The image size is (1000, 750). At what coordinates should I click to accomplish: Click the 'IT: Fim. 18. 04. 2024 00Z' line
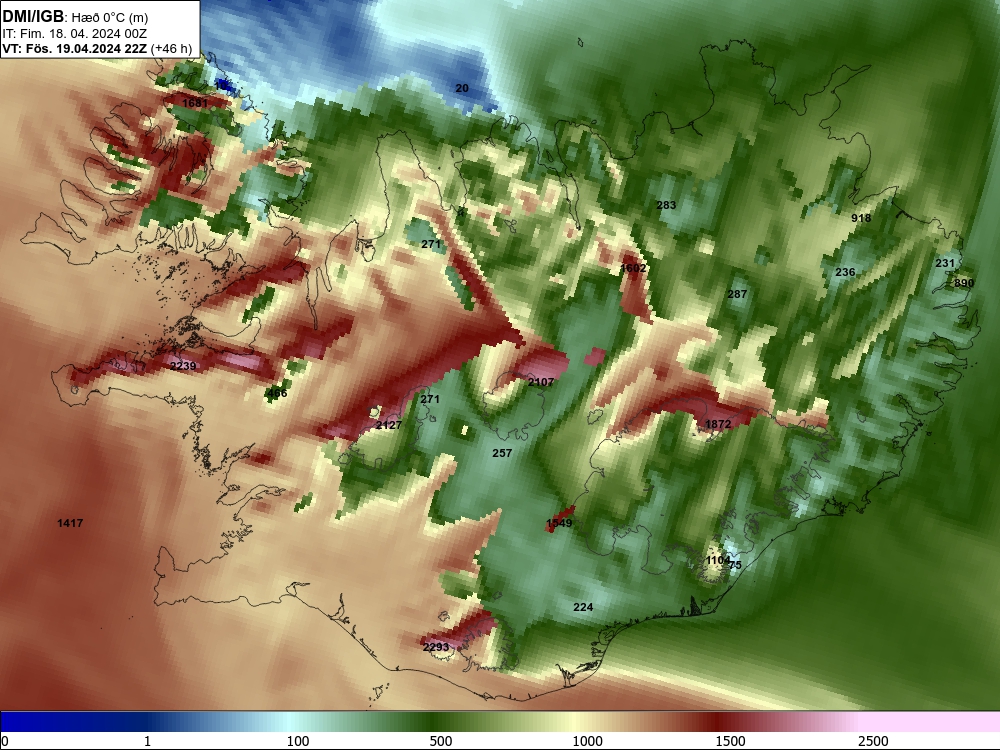pos(75,34)
